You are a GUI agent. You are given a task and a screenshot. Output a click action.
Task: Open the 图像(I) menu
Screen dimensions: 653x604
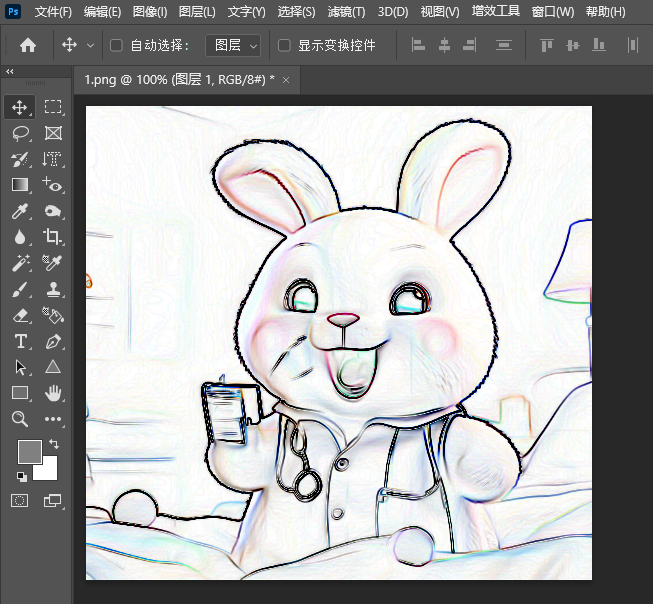150,12
